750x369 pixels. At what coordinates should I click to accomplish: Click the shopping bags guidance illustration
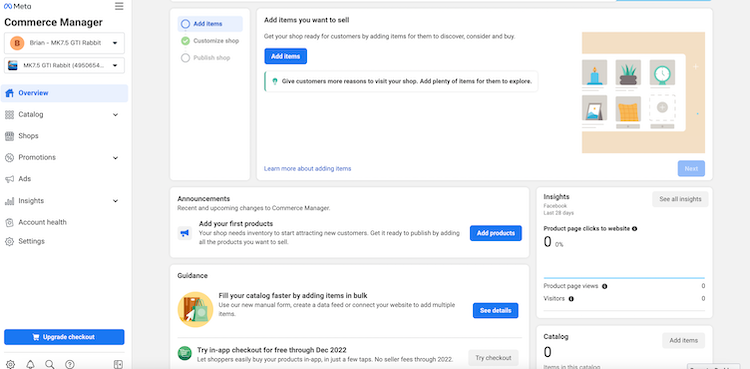[195, 310]
